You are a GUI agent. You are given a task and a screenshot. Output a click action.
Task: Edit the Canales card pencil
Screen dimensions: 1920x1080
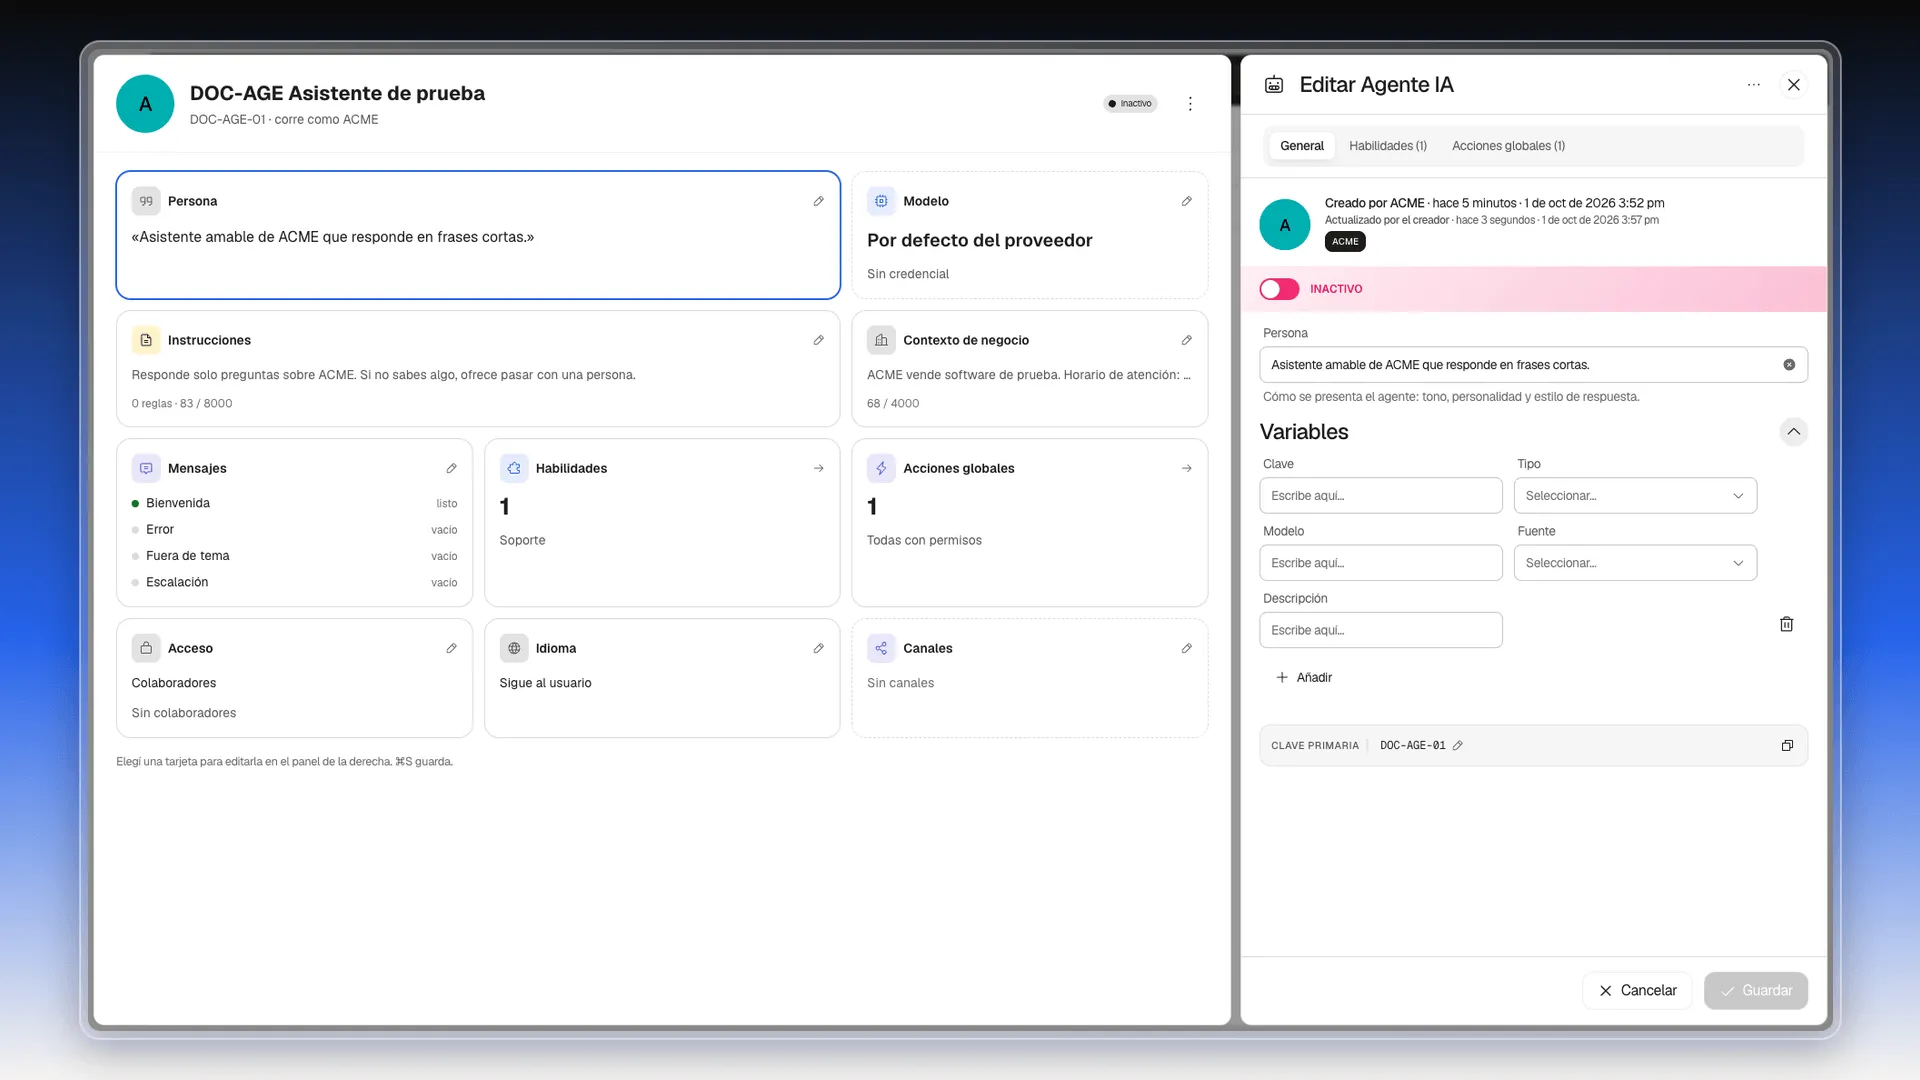coord(1186,648)
